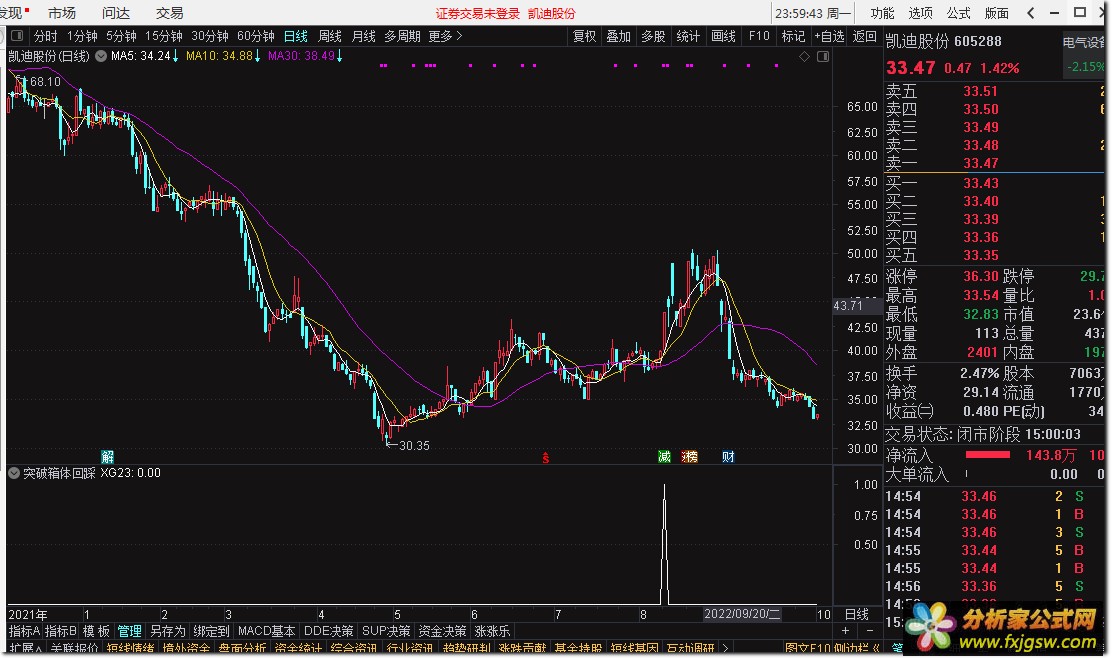Click the 日线 period label at chart bottom-right
1113x659 pixels.
[x=857, y=614]
